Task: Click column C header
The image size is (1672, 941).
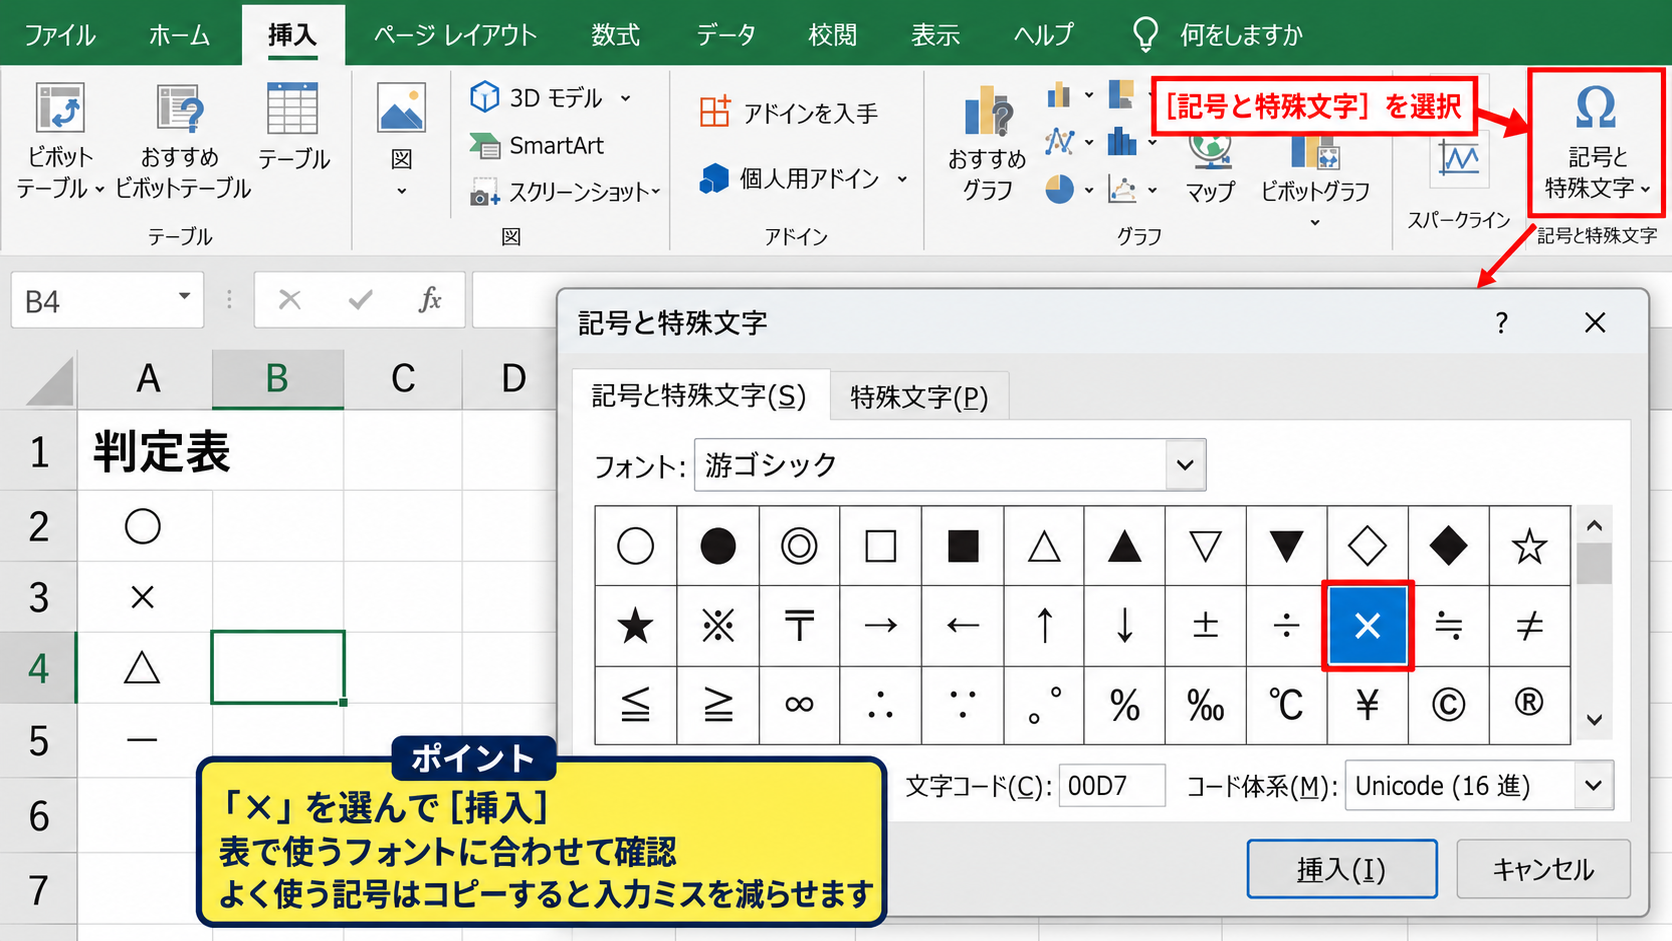Action: click(403, 379)
